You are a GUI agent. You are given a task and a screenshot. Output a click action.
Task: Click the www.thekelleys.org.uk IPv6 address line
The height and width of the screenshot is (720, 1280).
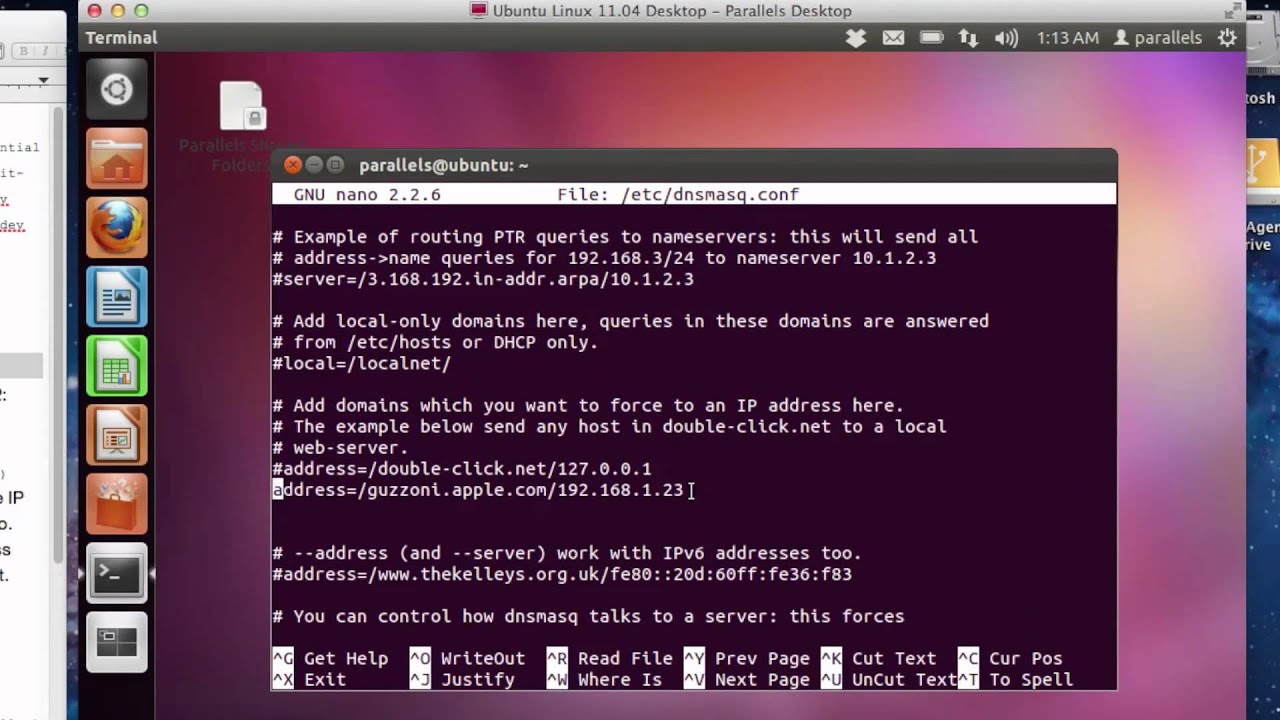[x=562, y=574]
